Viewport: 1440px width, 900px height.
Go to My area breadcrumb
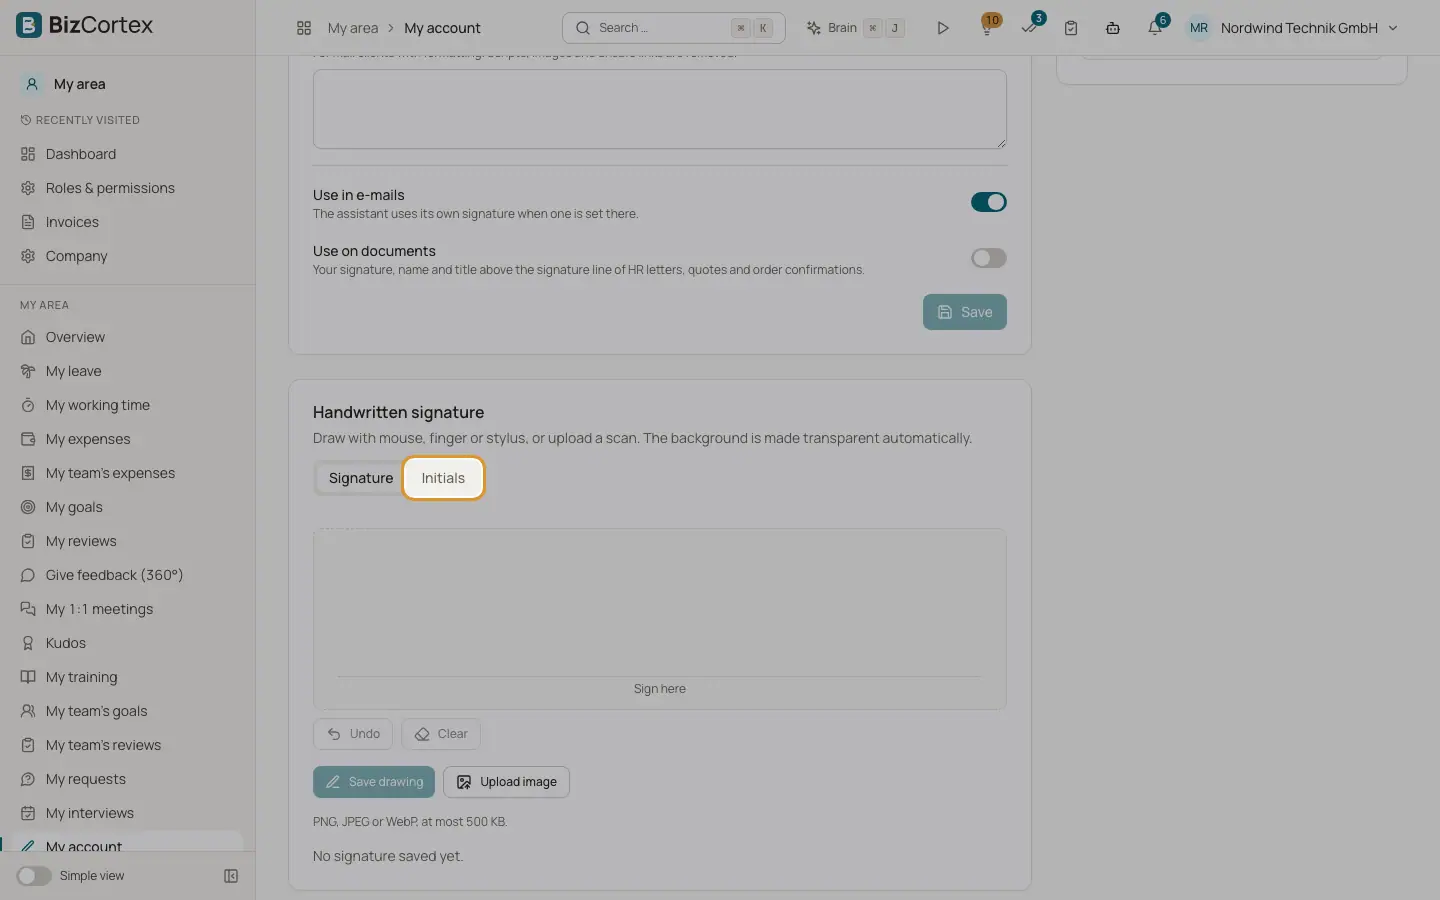[x=353, y=28]
